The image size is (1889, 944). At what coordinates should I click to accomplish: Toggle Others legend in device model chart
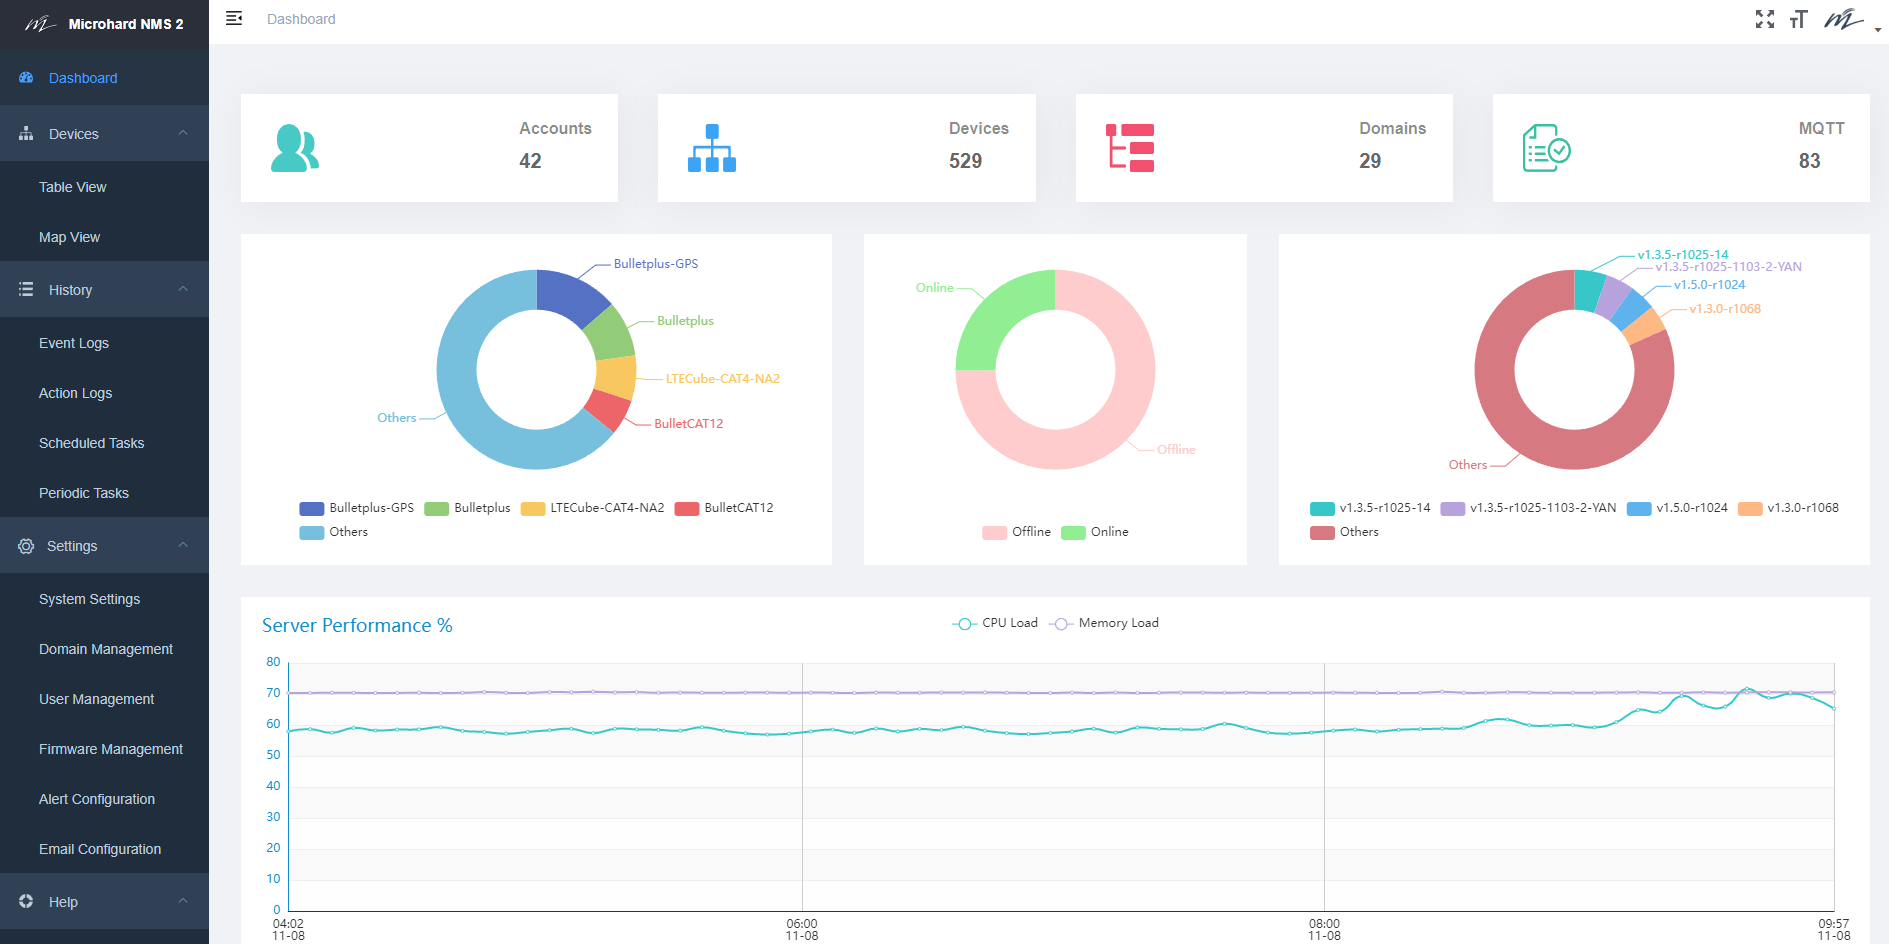[x=334, y=532]
